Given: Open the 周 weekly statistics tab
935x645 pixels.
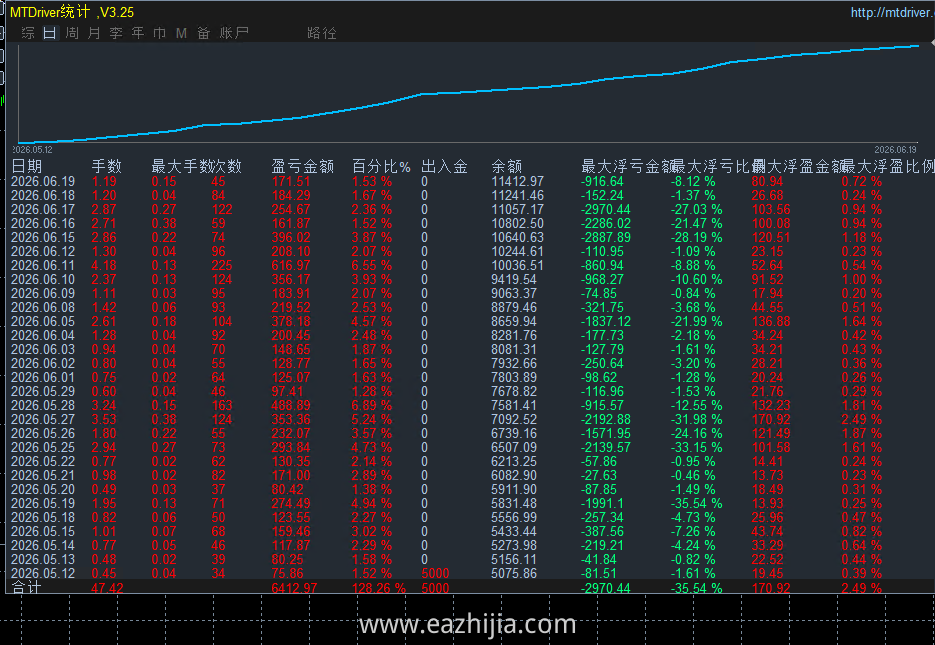Looking at the screenshot, I should 72,33.
